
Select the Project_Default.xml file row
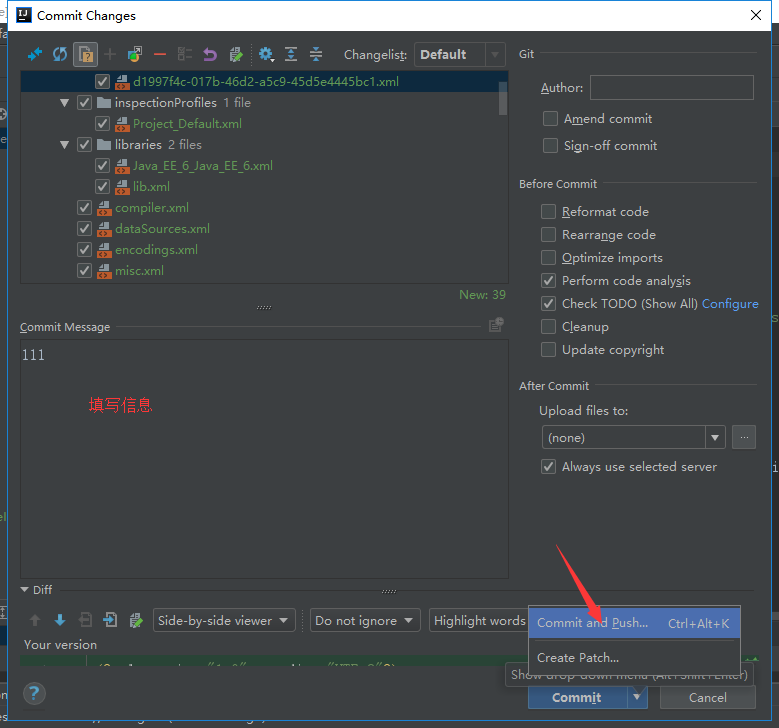pyautogui.click(x=187, y=124)
